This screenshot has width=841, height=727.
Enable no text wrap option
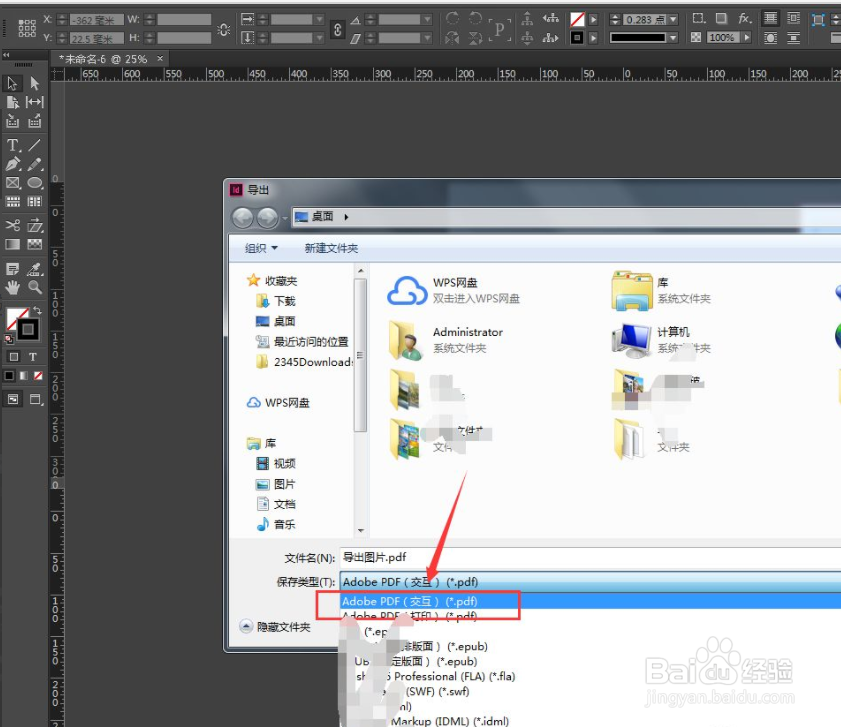(x=770, y=19)
